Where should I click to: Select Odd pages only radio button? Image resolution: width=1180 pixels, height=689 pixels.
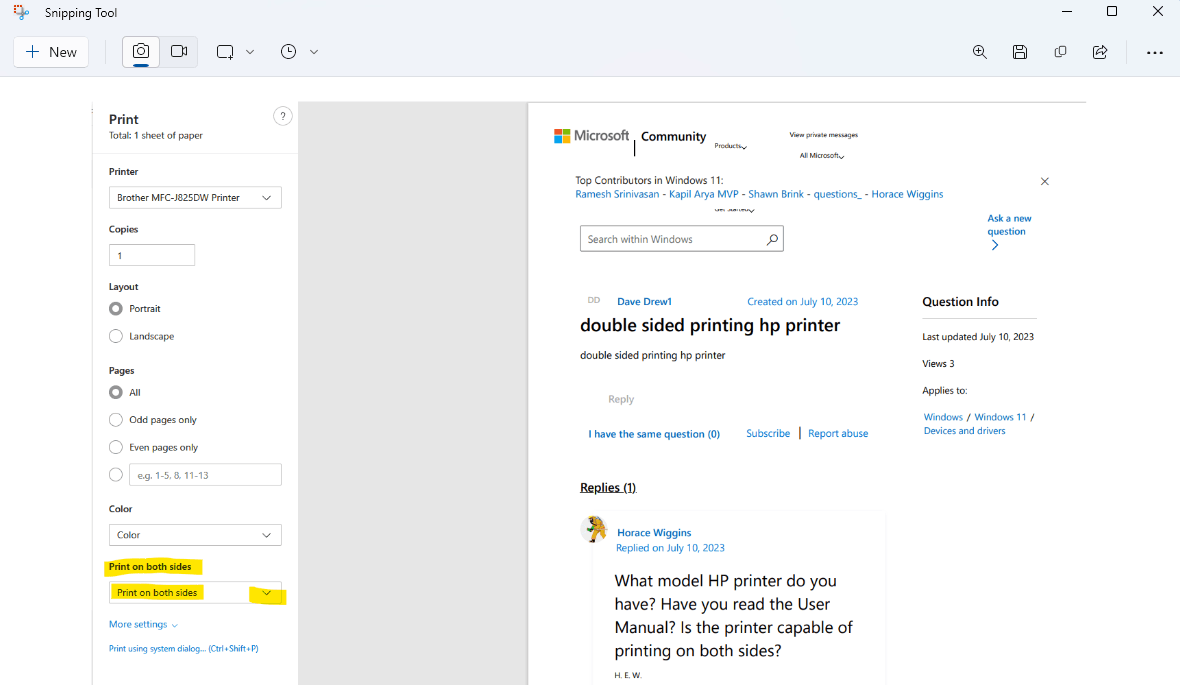pos(116,420)
